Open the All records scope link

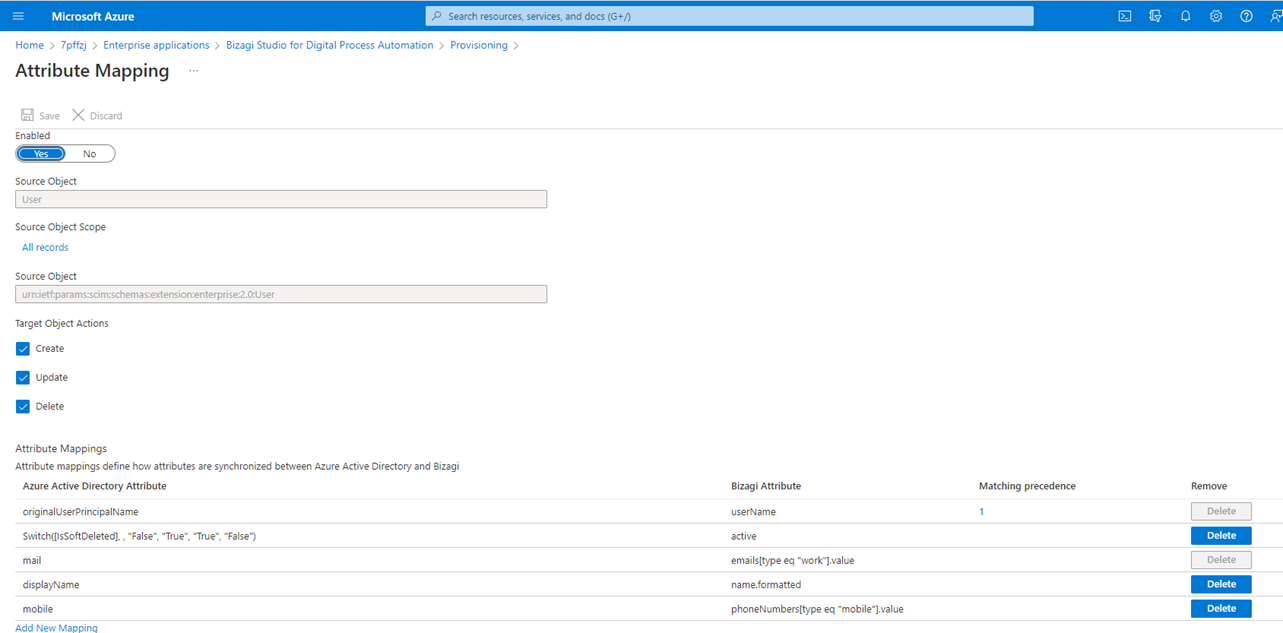point(45,247)
